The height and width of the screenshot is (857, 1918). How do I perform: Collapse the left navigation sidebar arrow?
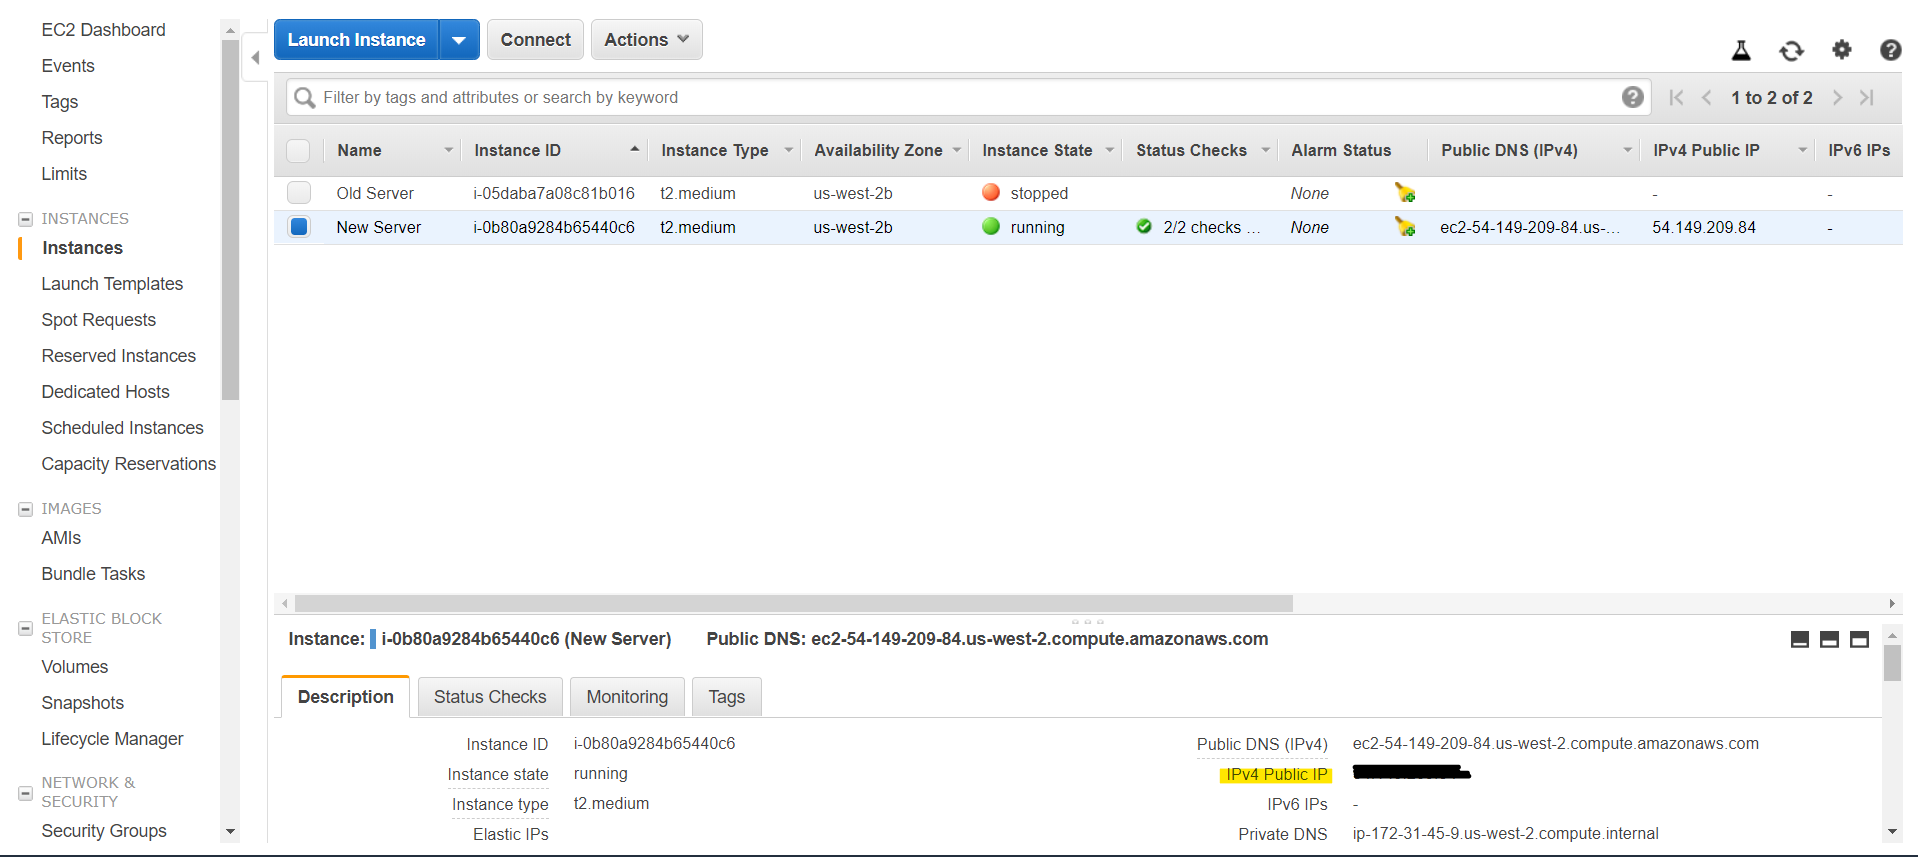click(x=256, y=58)
